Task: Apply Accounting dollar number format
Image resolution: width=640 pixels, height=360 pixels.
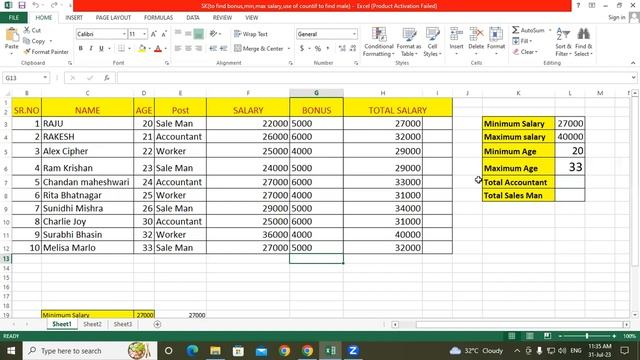Action: click(x=302, y=49)
